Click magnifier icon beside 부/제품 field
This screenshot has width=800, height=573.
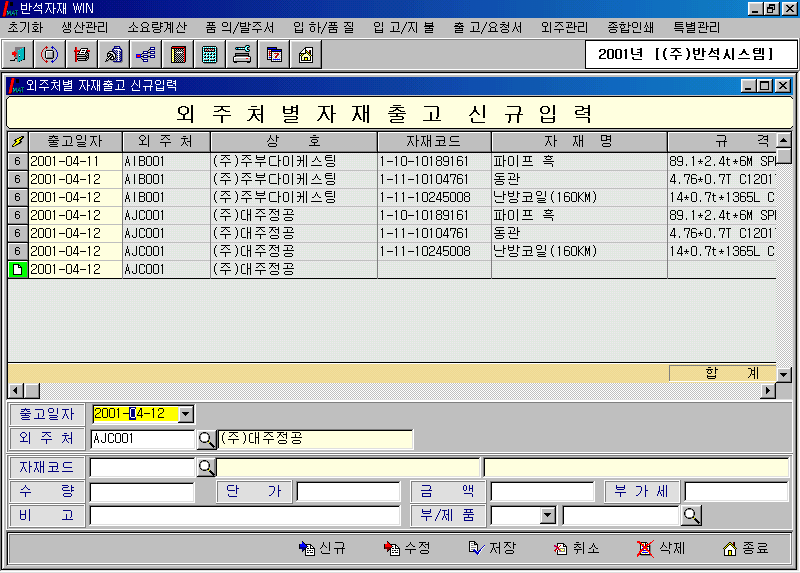(x=691, y=515)
